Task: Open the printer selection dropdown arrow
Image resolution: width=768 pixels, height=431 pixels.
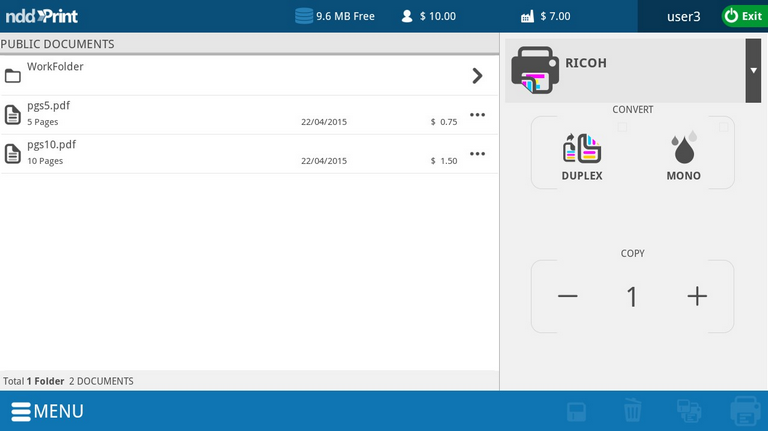Action: [x=753, y=70]
